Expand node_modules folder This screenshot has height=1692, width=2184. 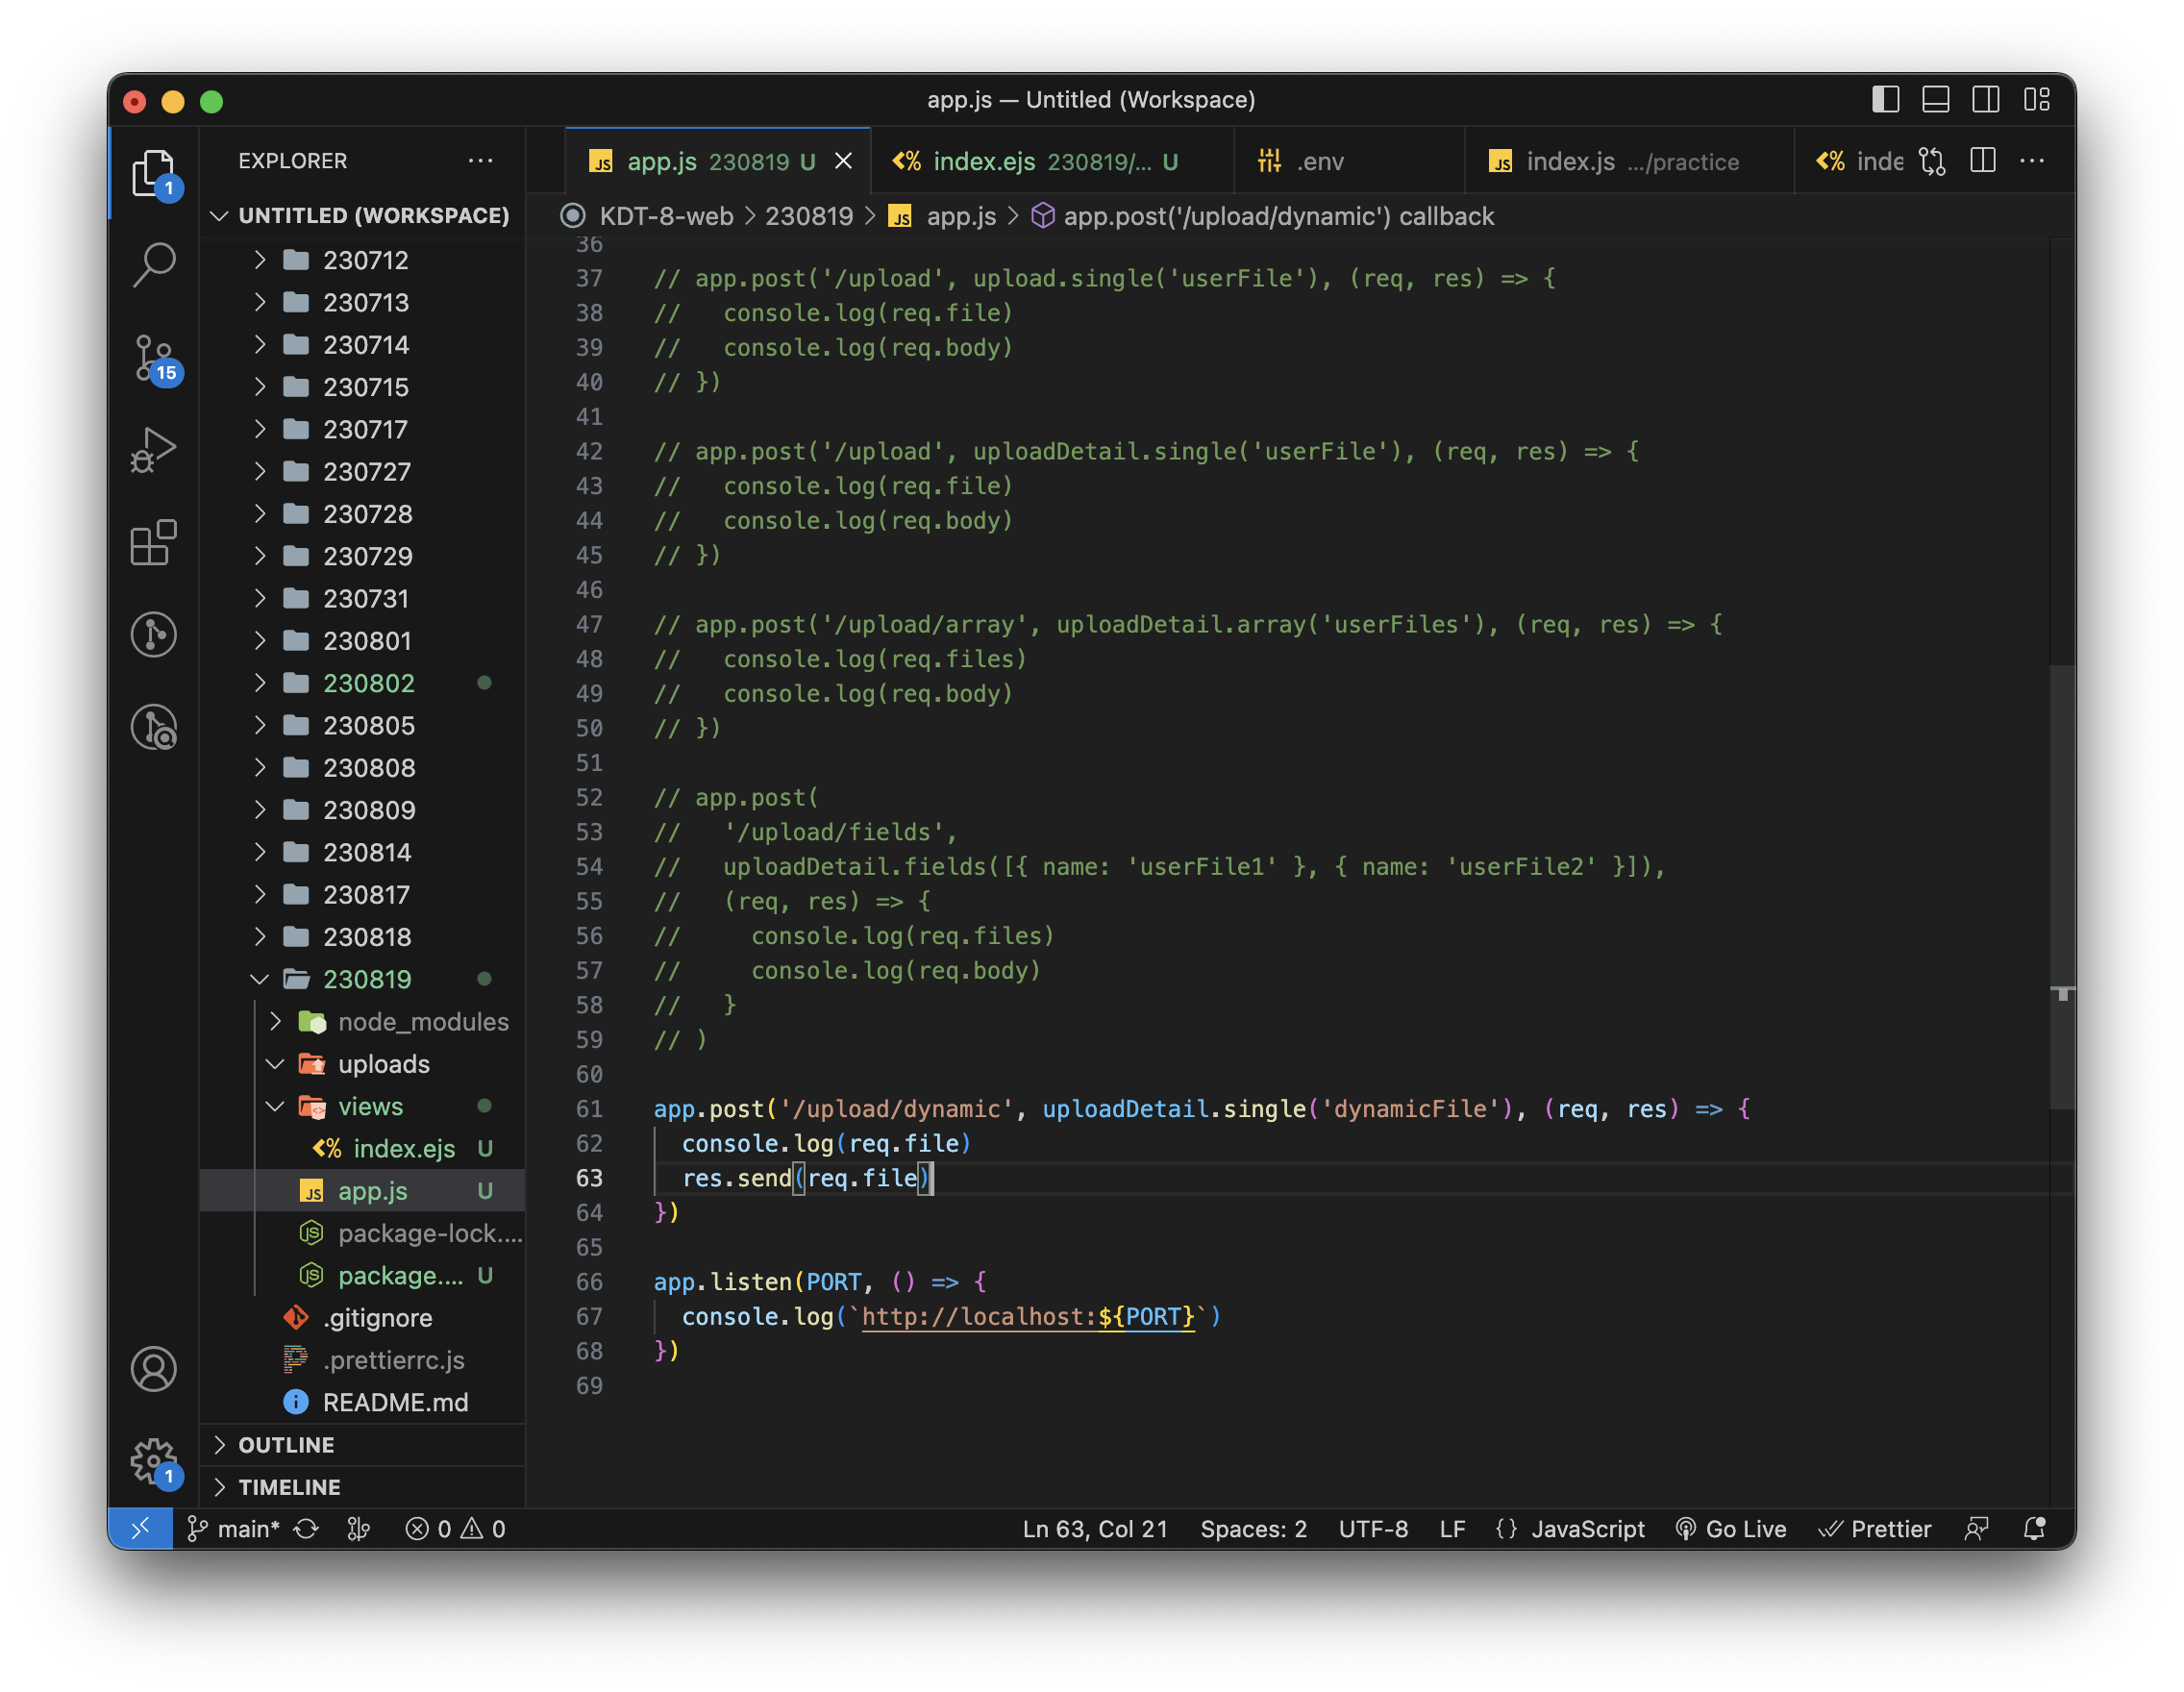[363, 1022]
